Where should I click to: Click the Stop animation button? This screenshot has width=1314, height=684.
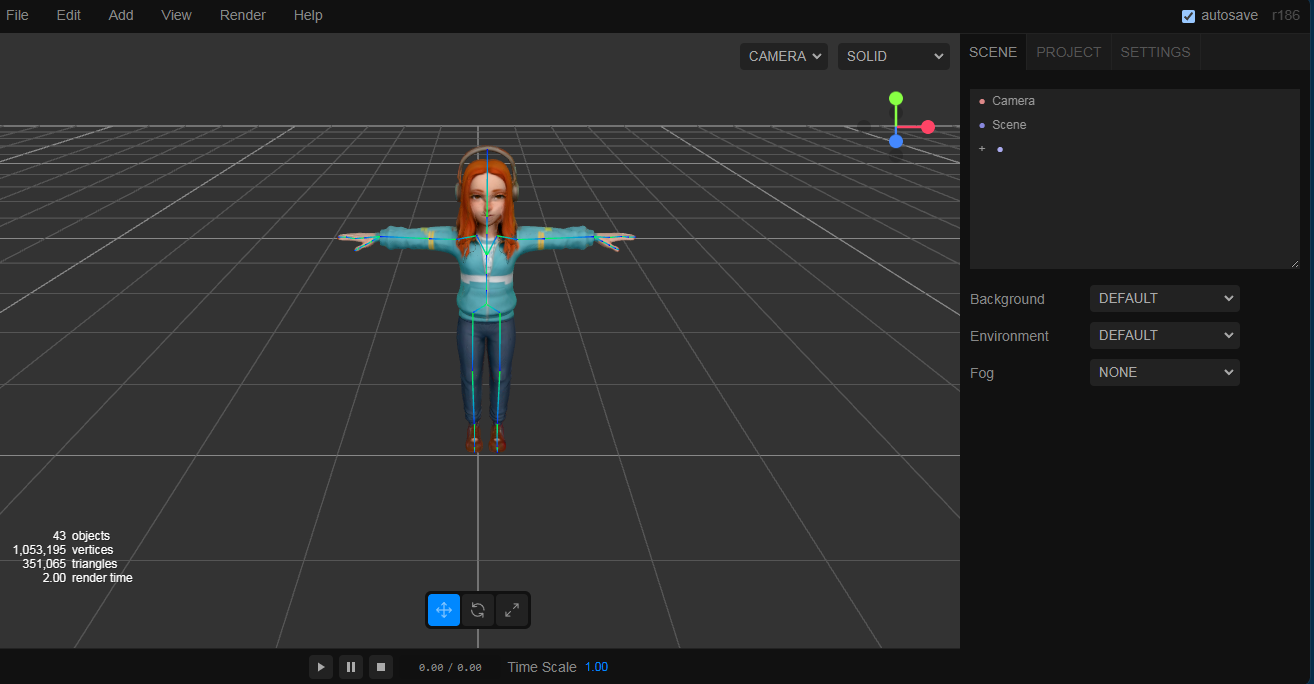tap(380, 667)
